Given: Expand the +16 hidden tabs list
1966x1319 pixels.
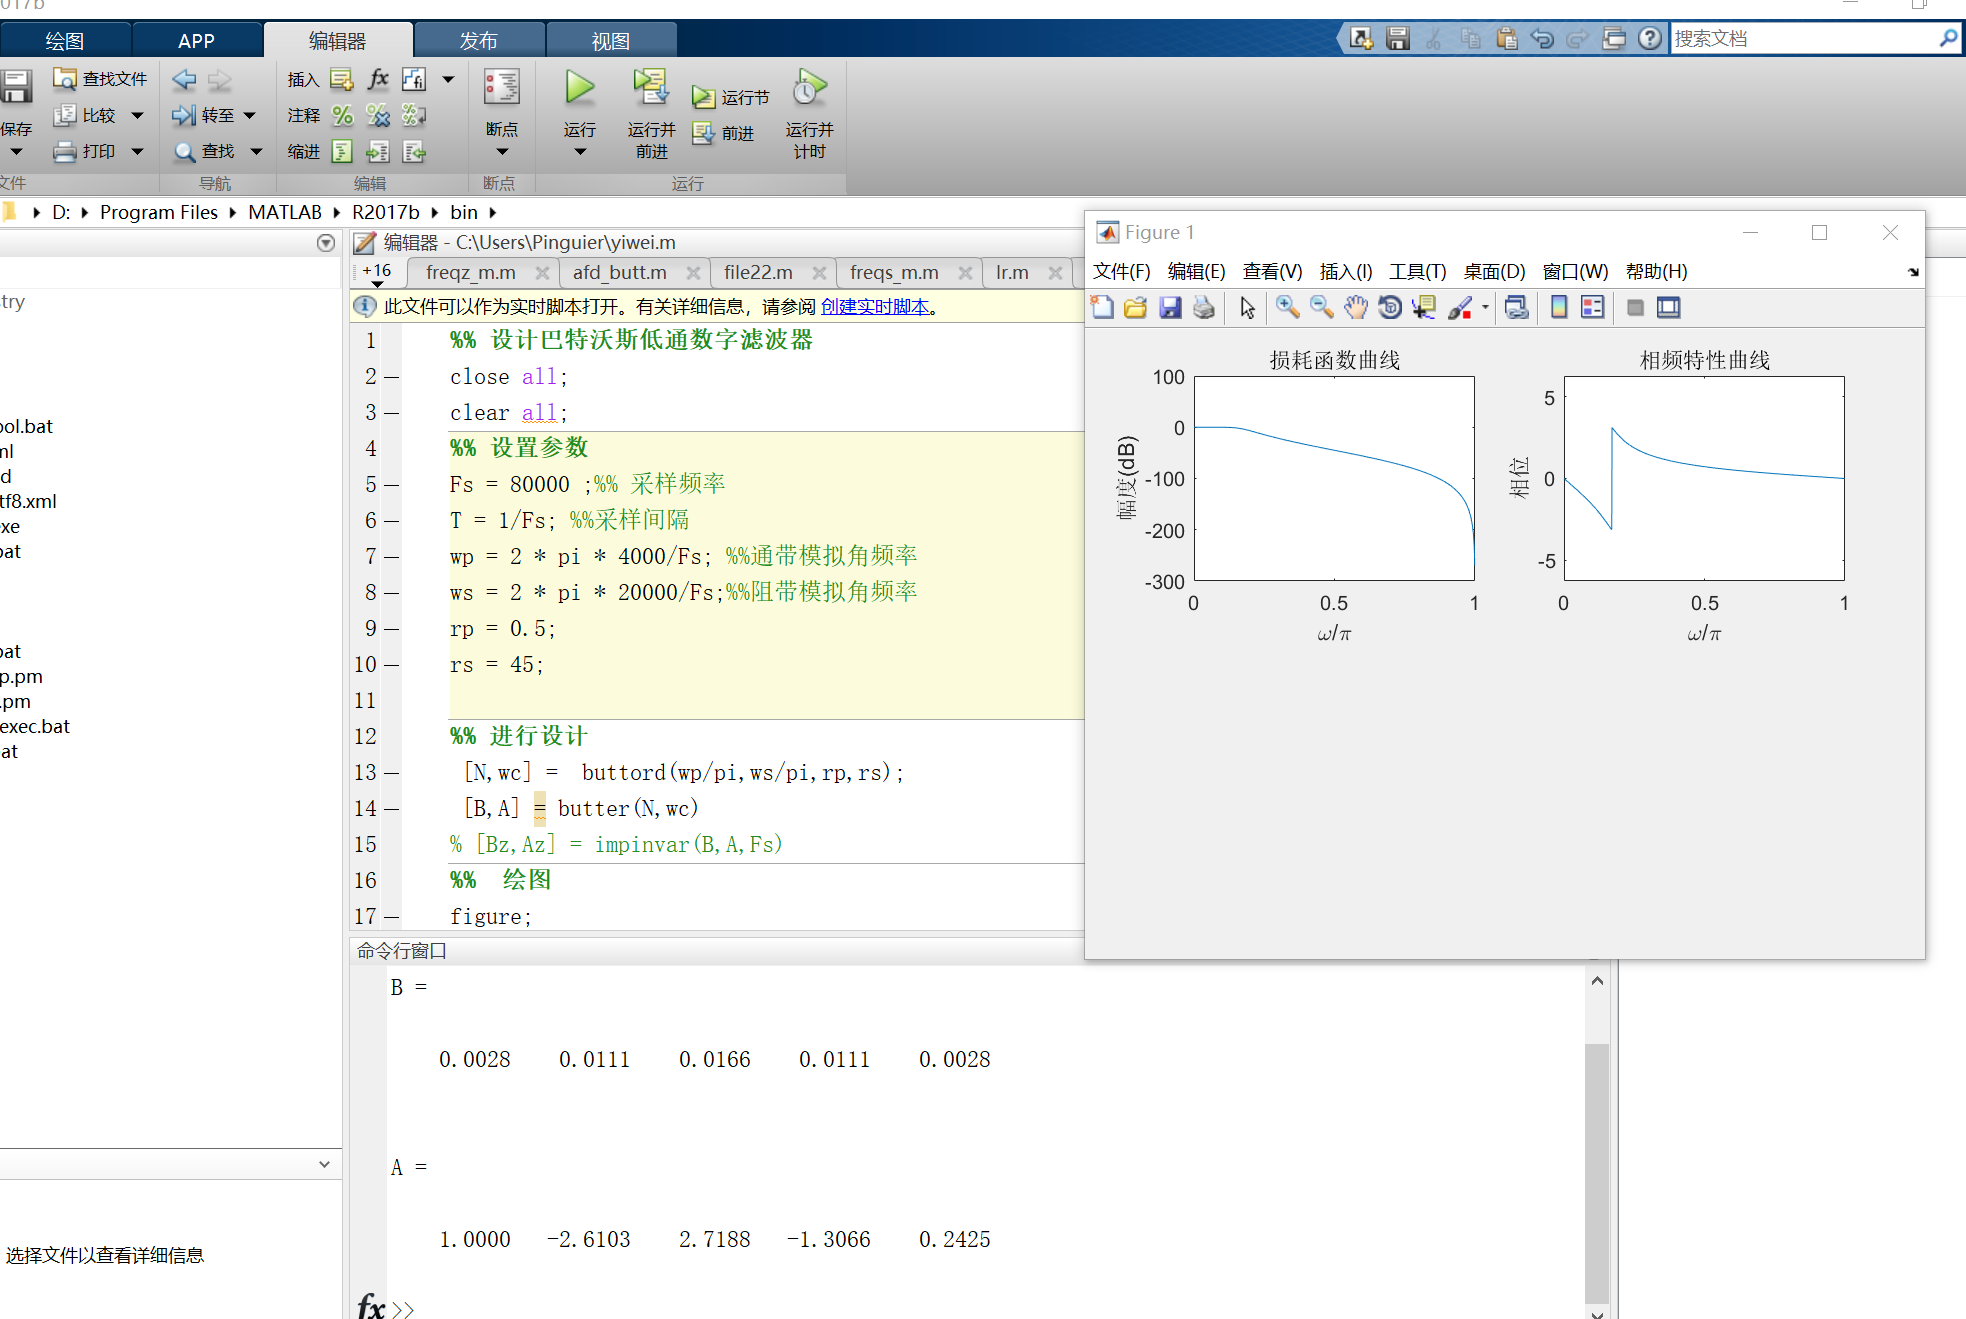Looking at the screenshot, I should tap(377, 273).
